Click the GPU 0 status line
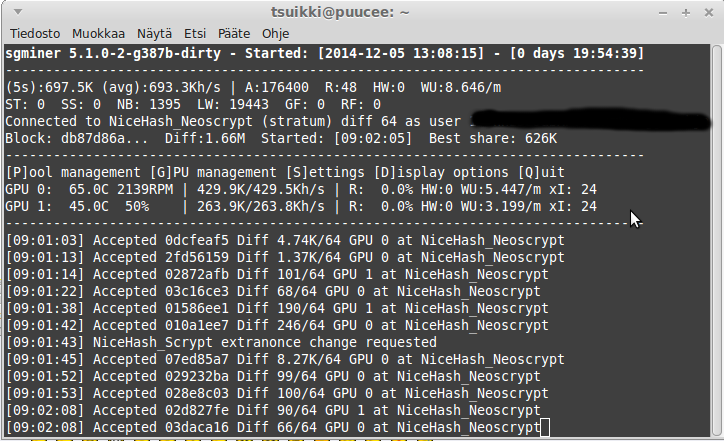 (301, 189)
